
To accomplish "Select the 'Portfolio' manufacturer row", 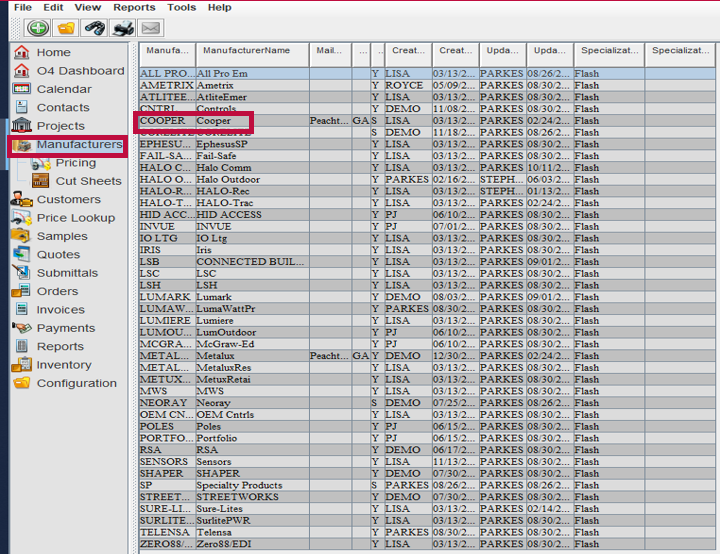I will 427,438.
